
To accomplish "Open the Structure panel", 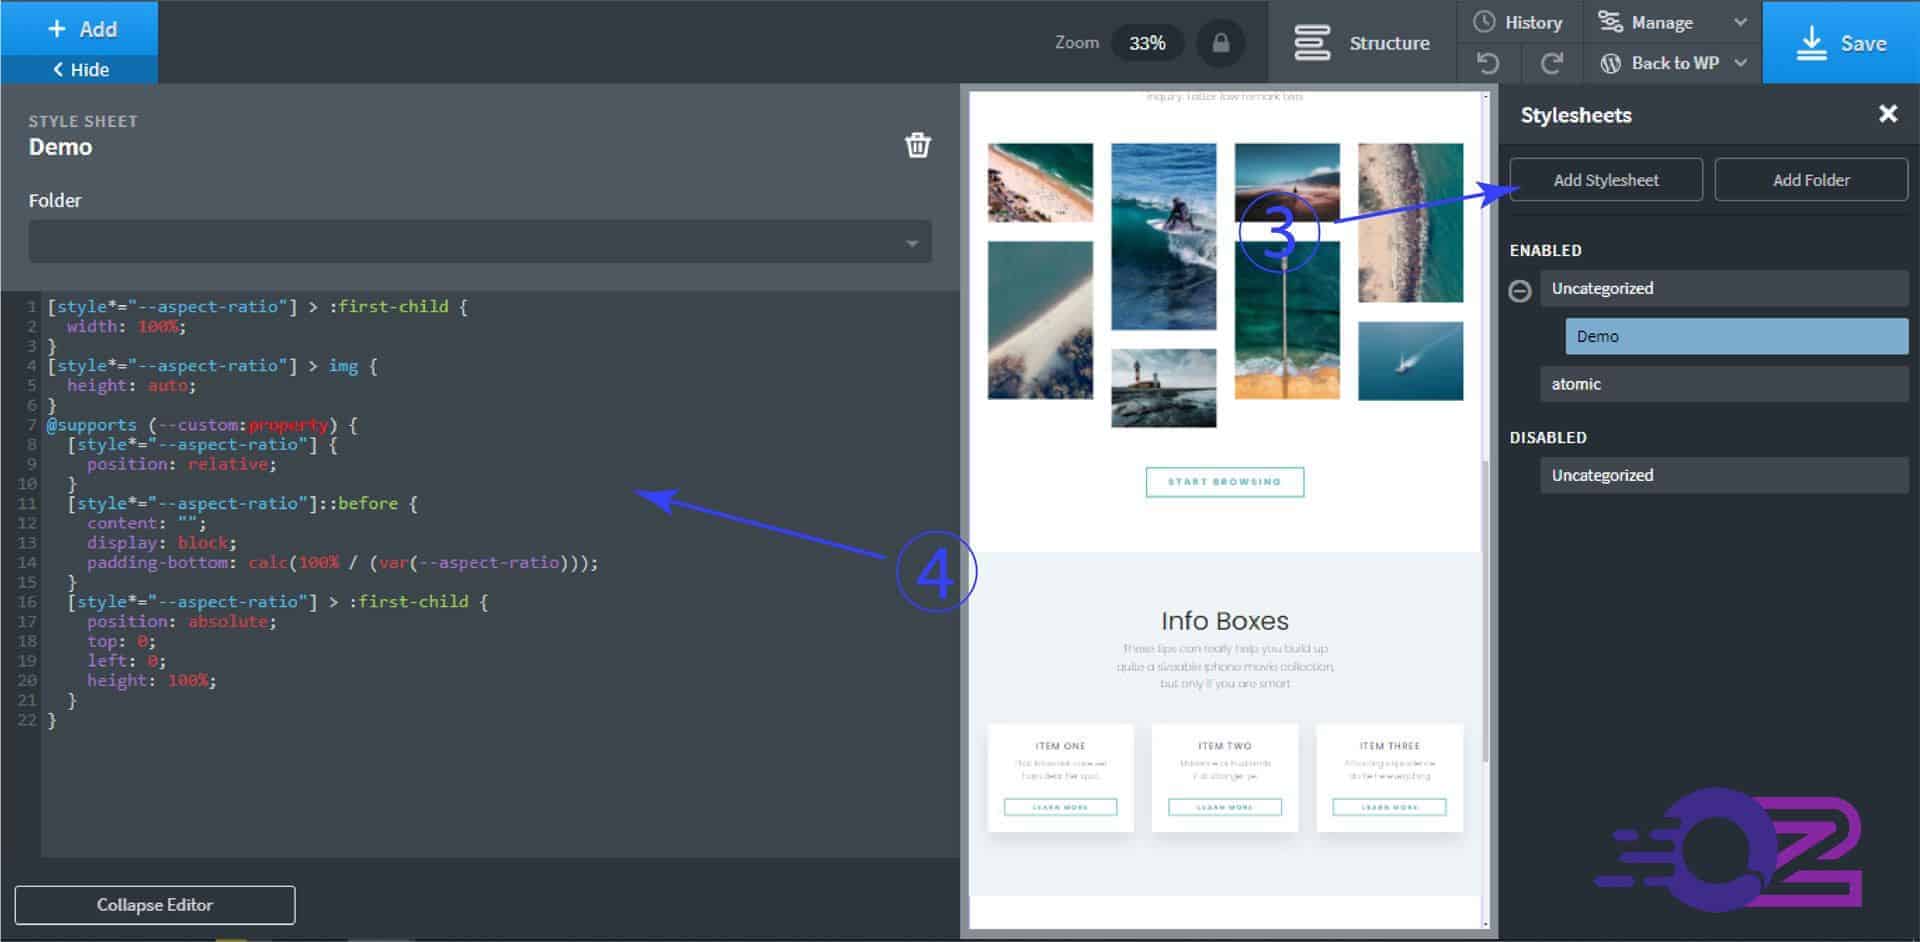I will (x=1362, y=43).
